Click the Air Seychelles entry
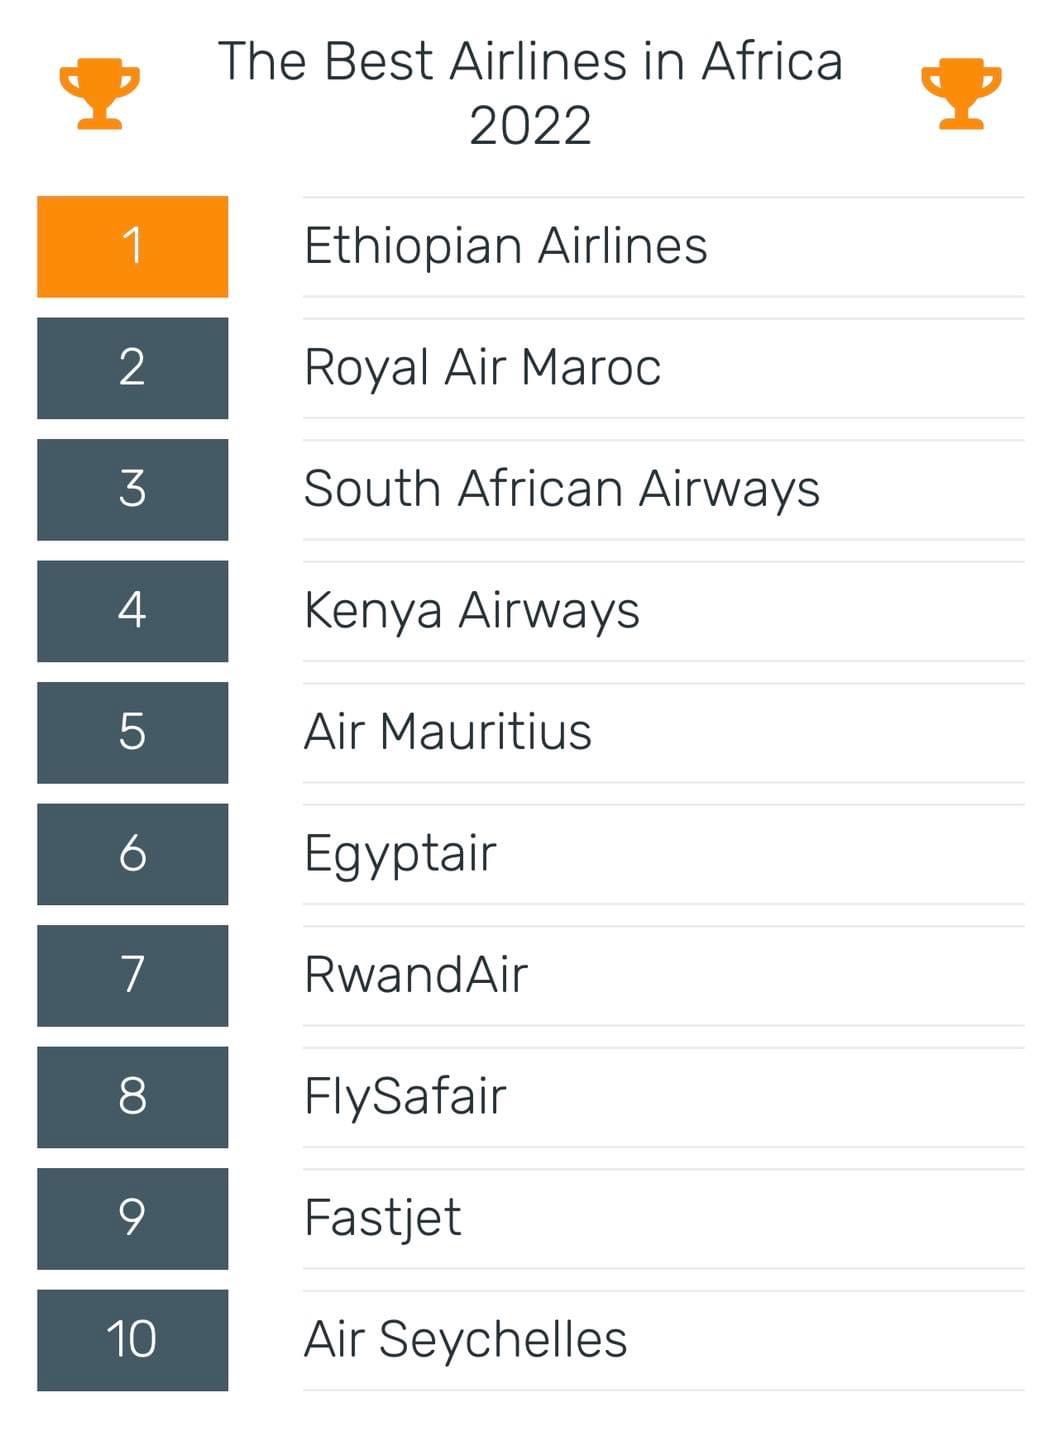This screenshot has width=1062, height=1440. (465, 1339)
